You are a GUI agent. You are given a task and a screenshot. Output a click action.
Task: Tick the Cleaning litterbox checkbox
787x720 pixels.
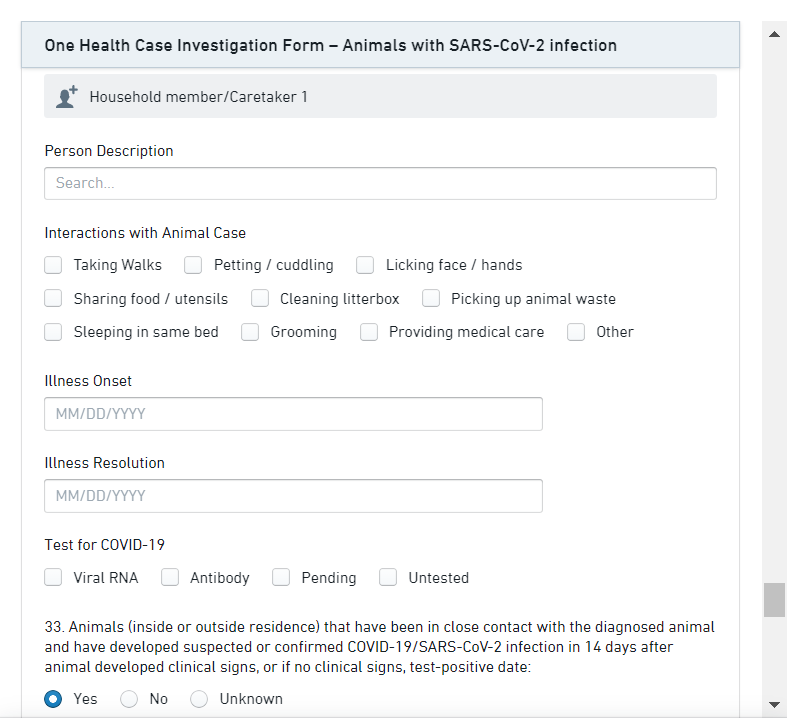(260, 298)
